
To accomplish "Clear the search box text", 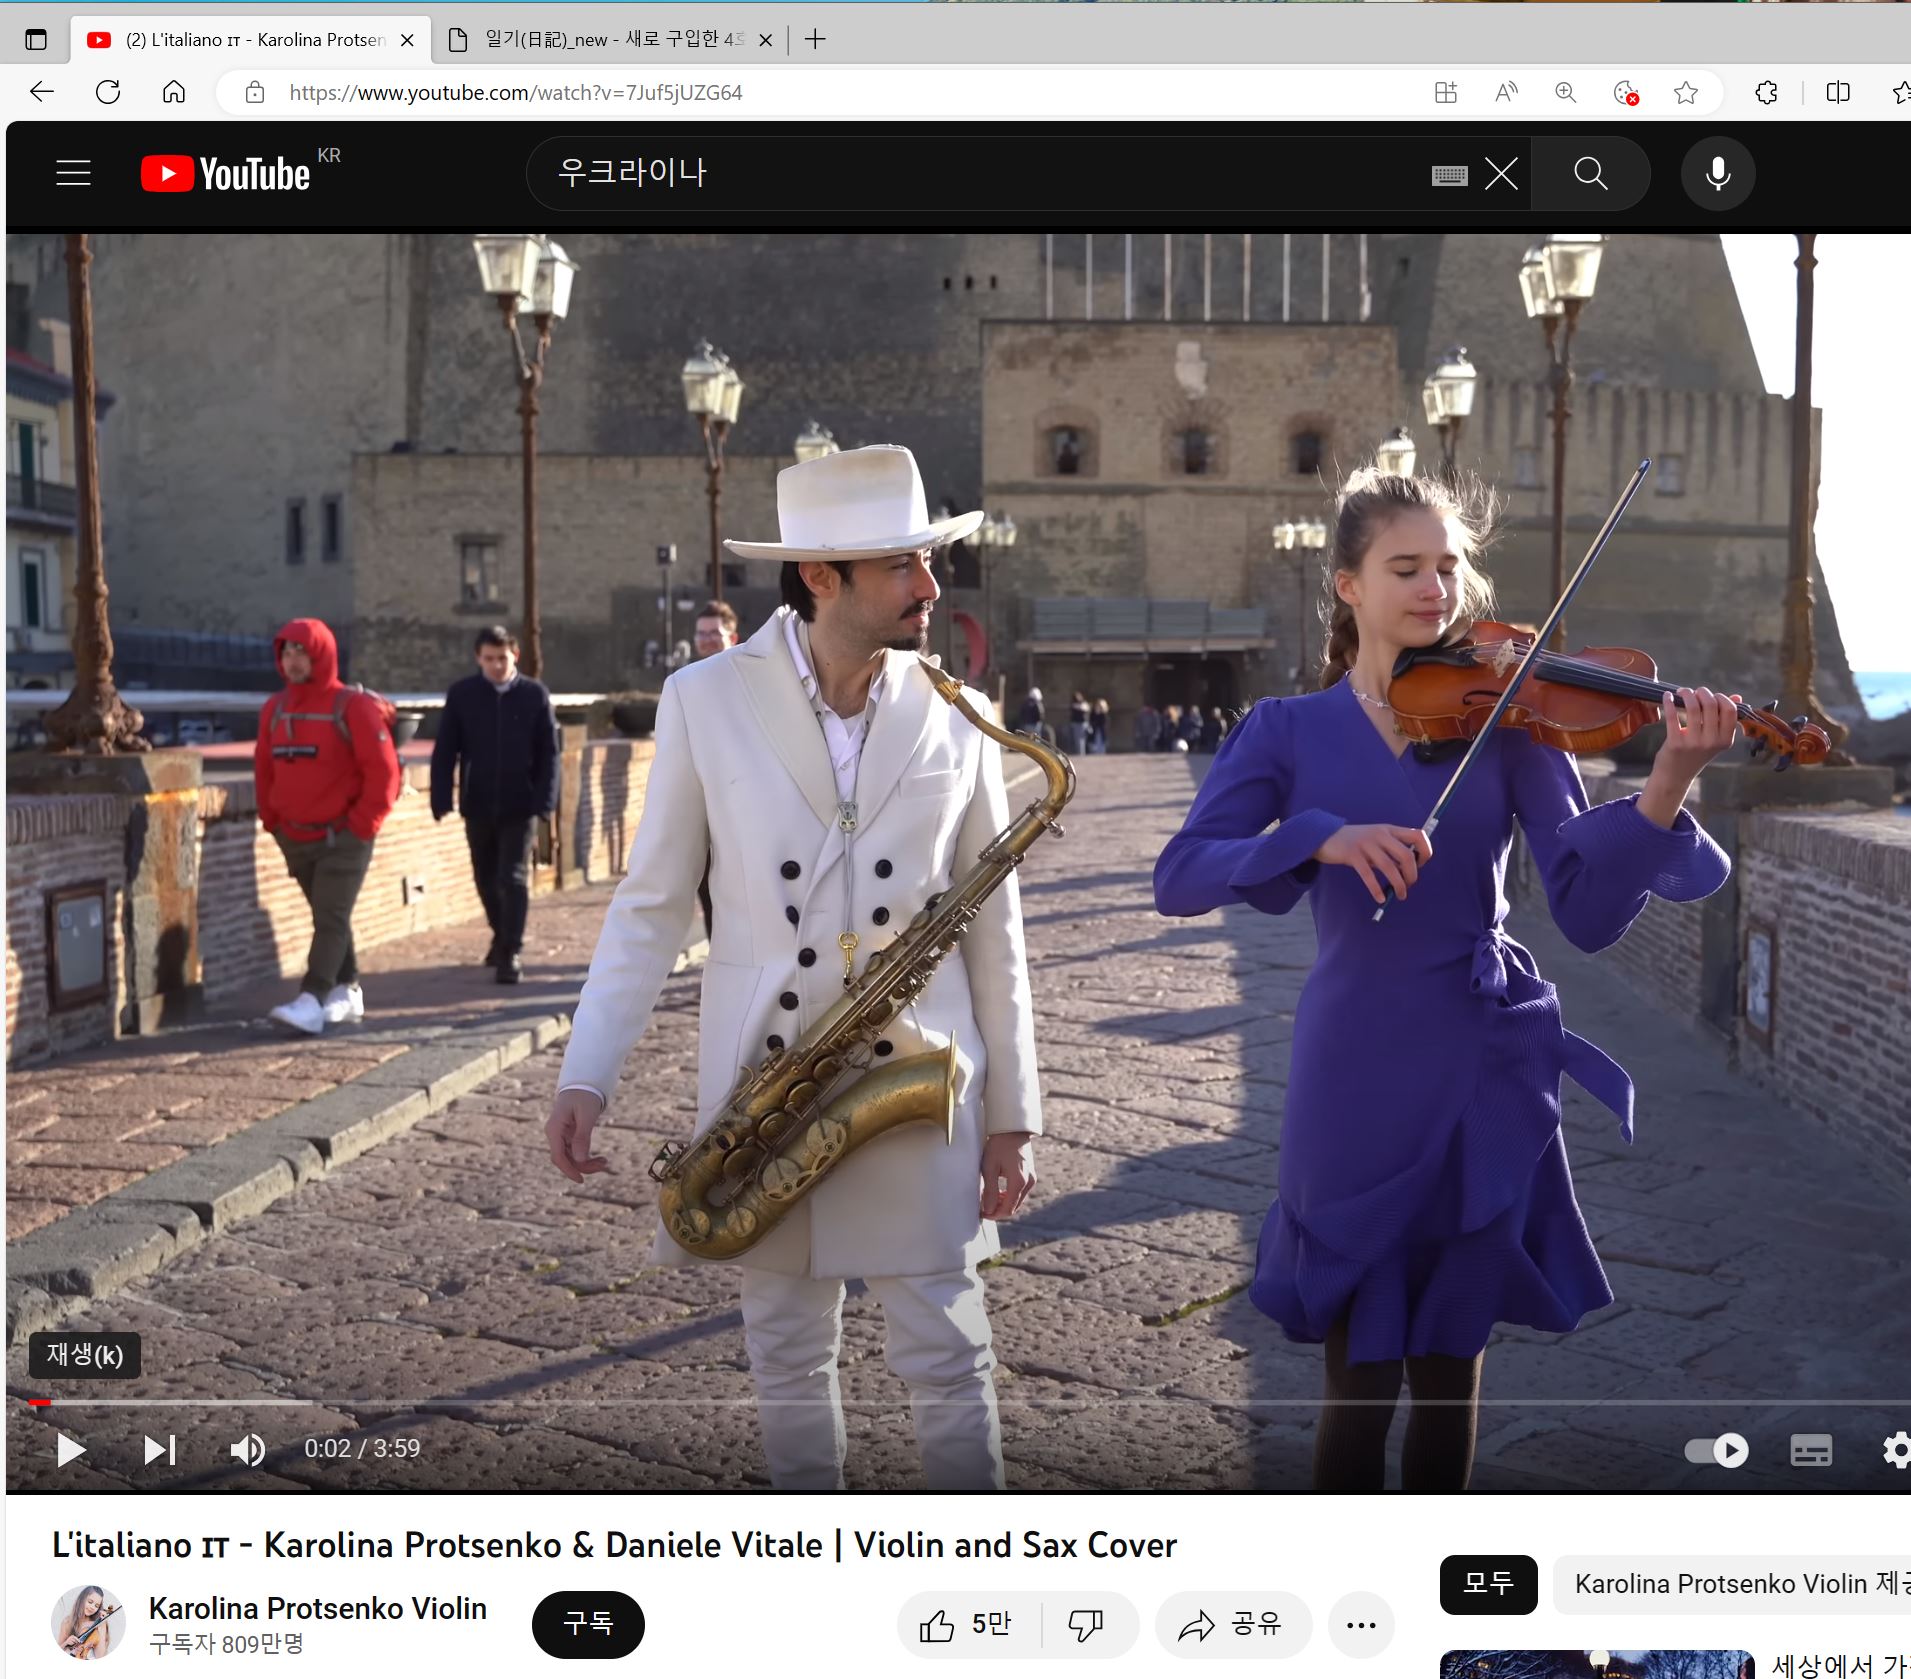I will 1501,174.
